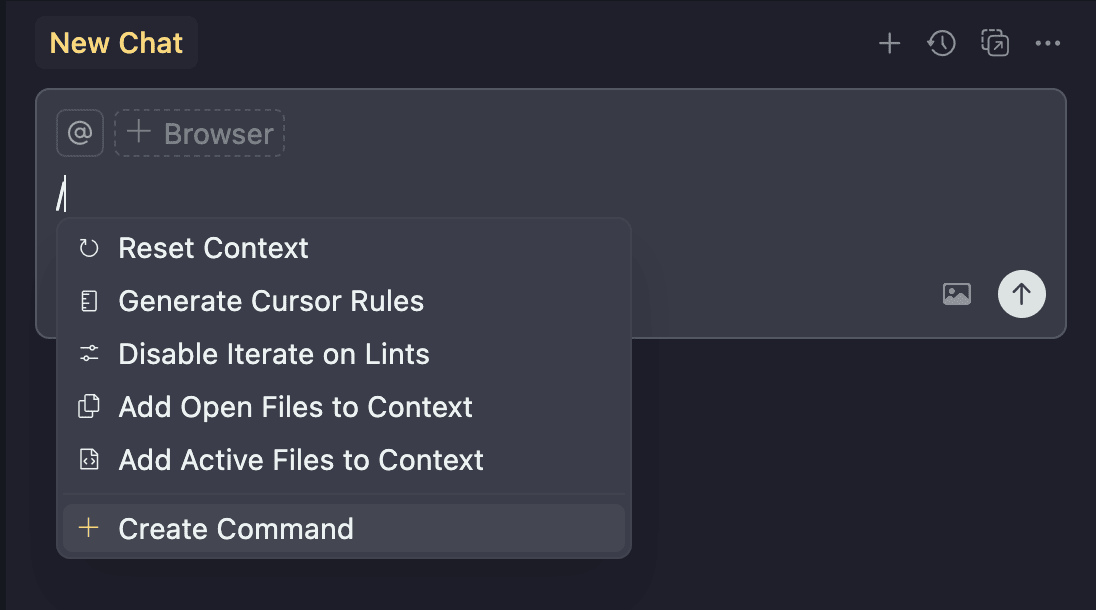
Task: Click the Disable Iterate on Lints slider icon
Action: 89,353
